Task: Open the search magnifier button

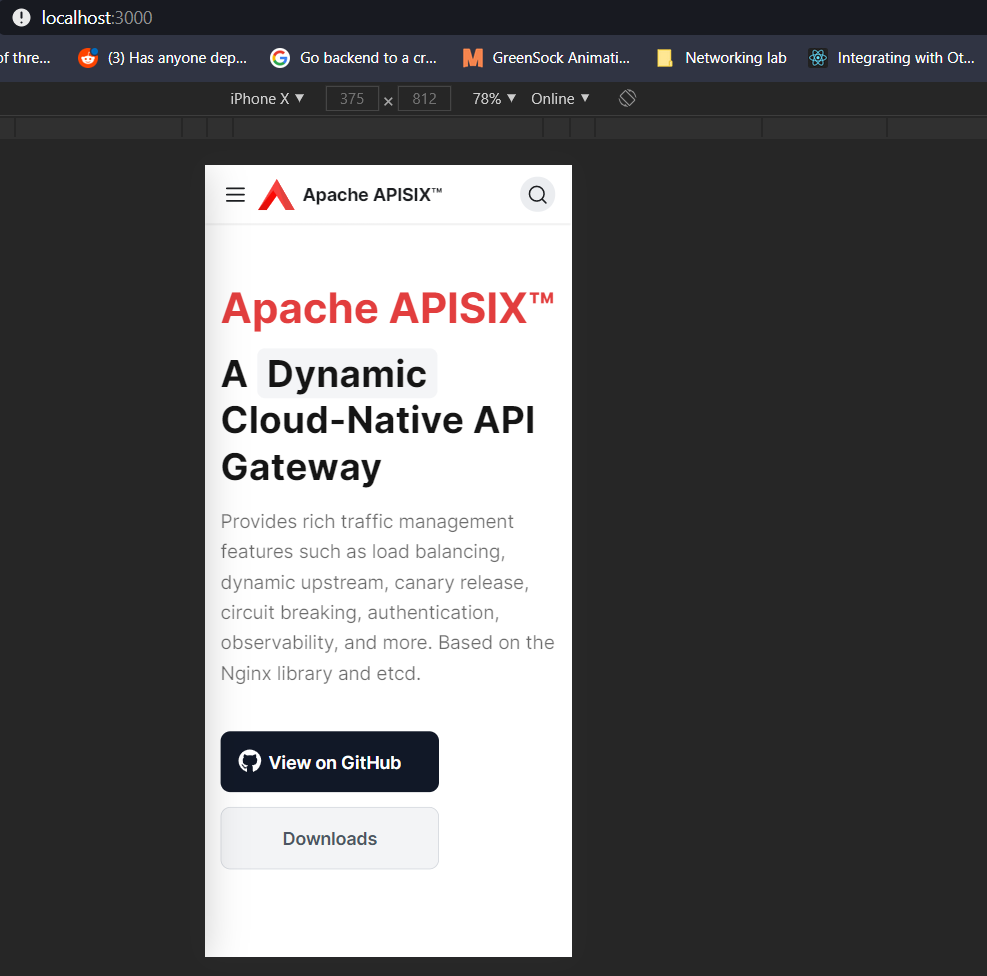Action: coord(537,194)
